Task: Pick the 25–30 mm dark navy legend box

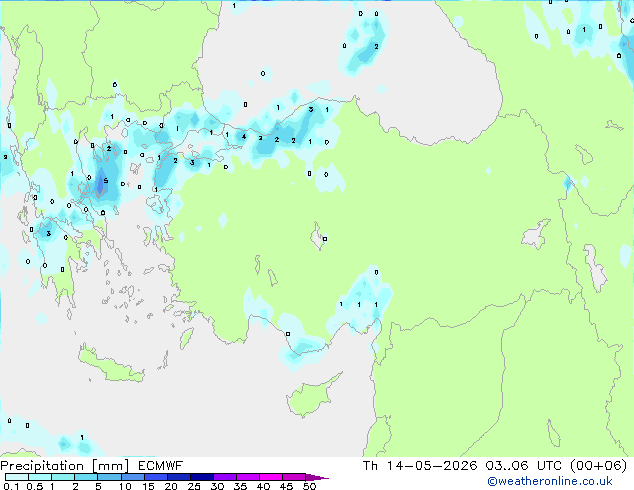Action: pos(201,477)
